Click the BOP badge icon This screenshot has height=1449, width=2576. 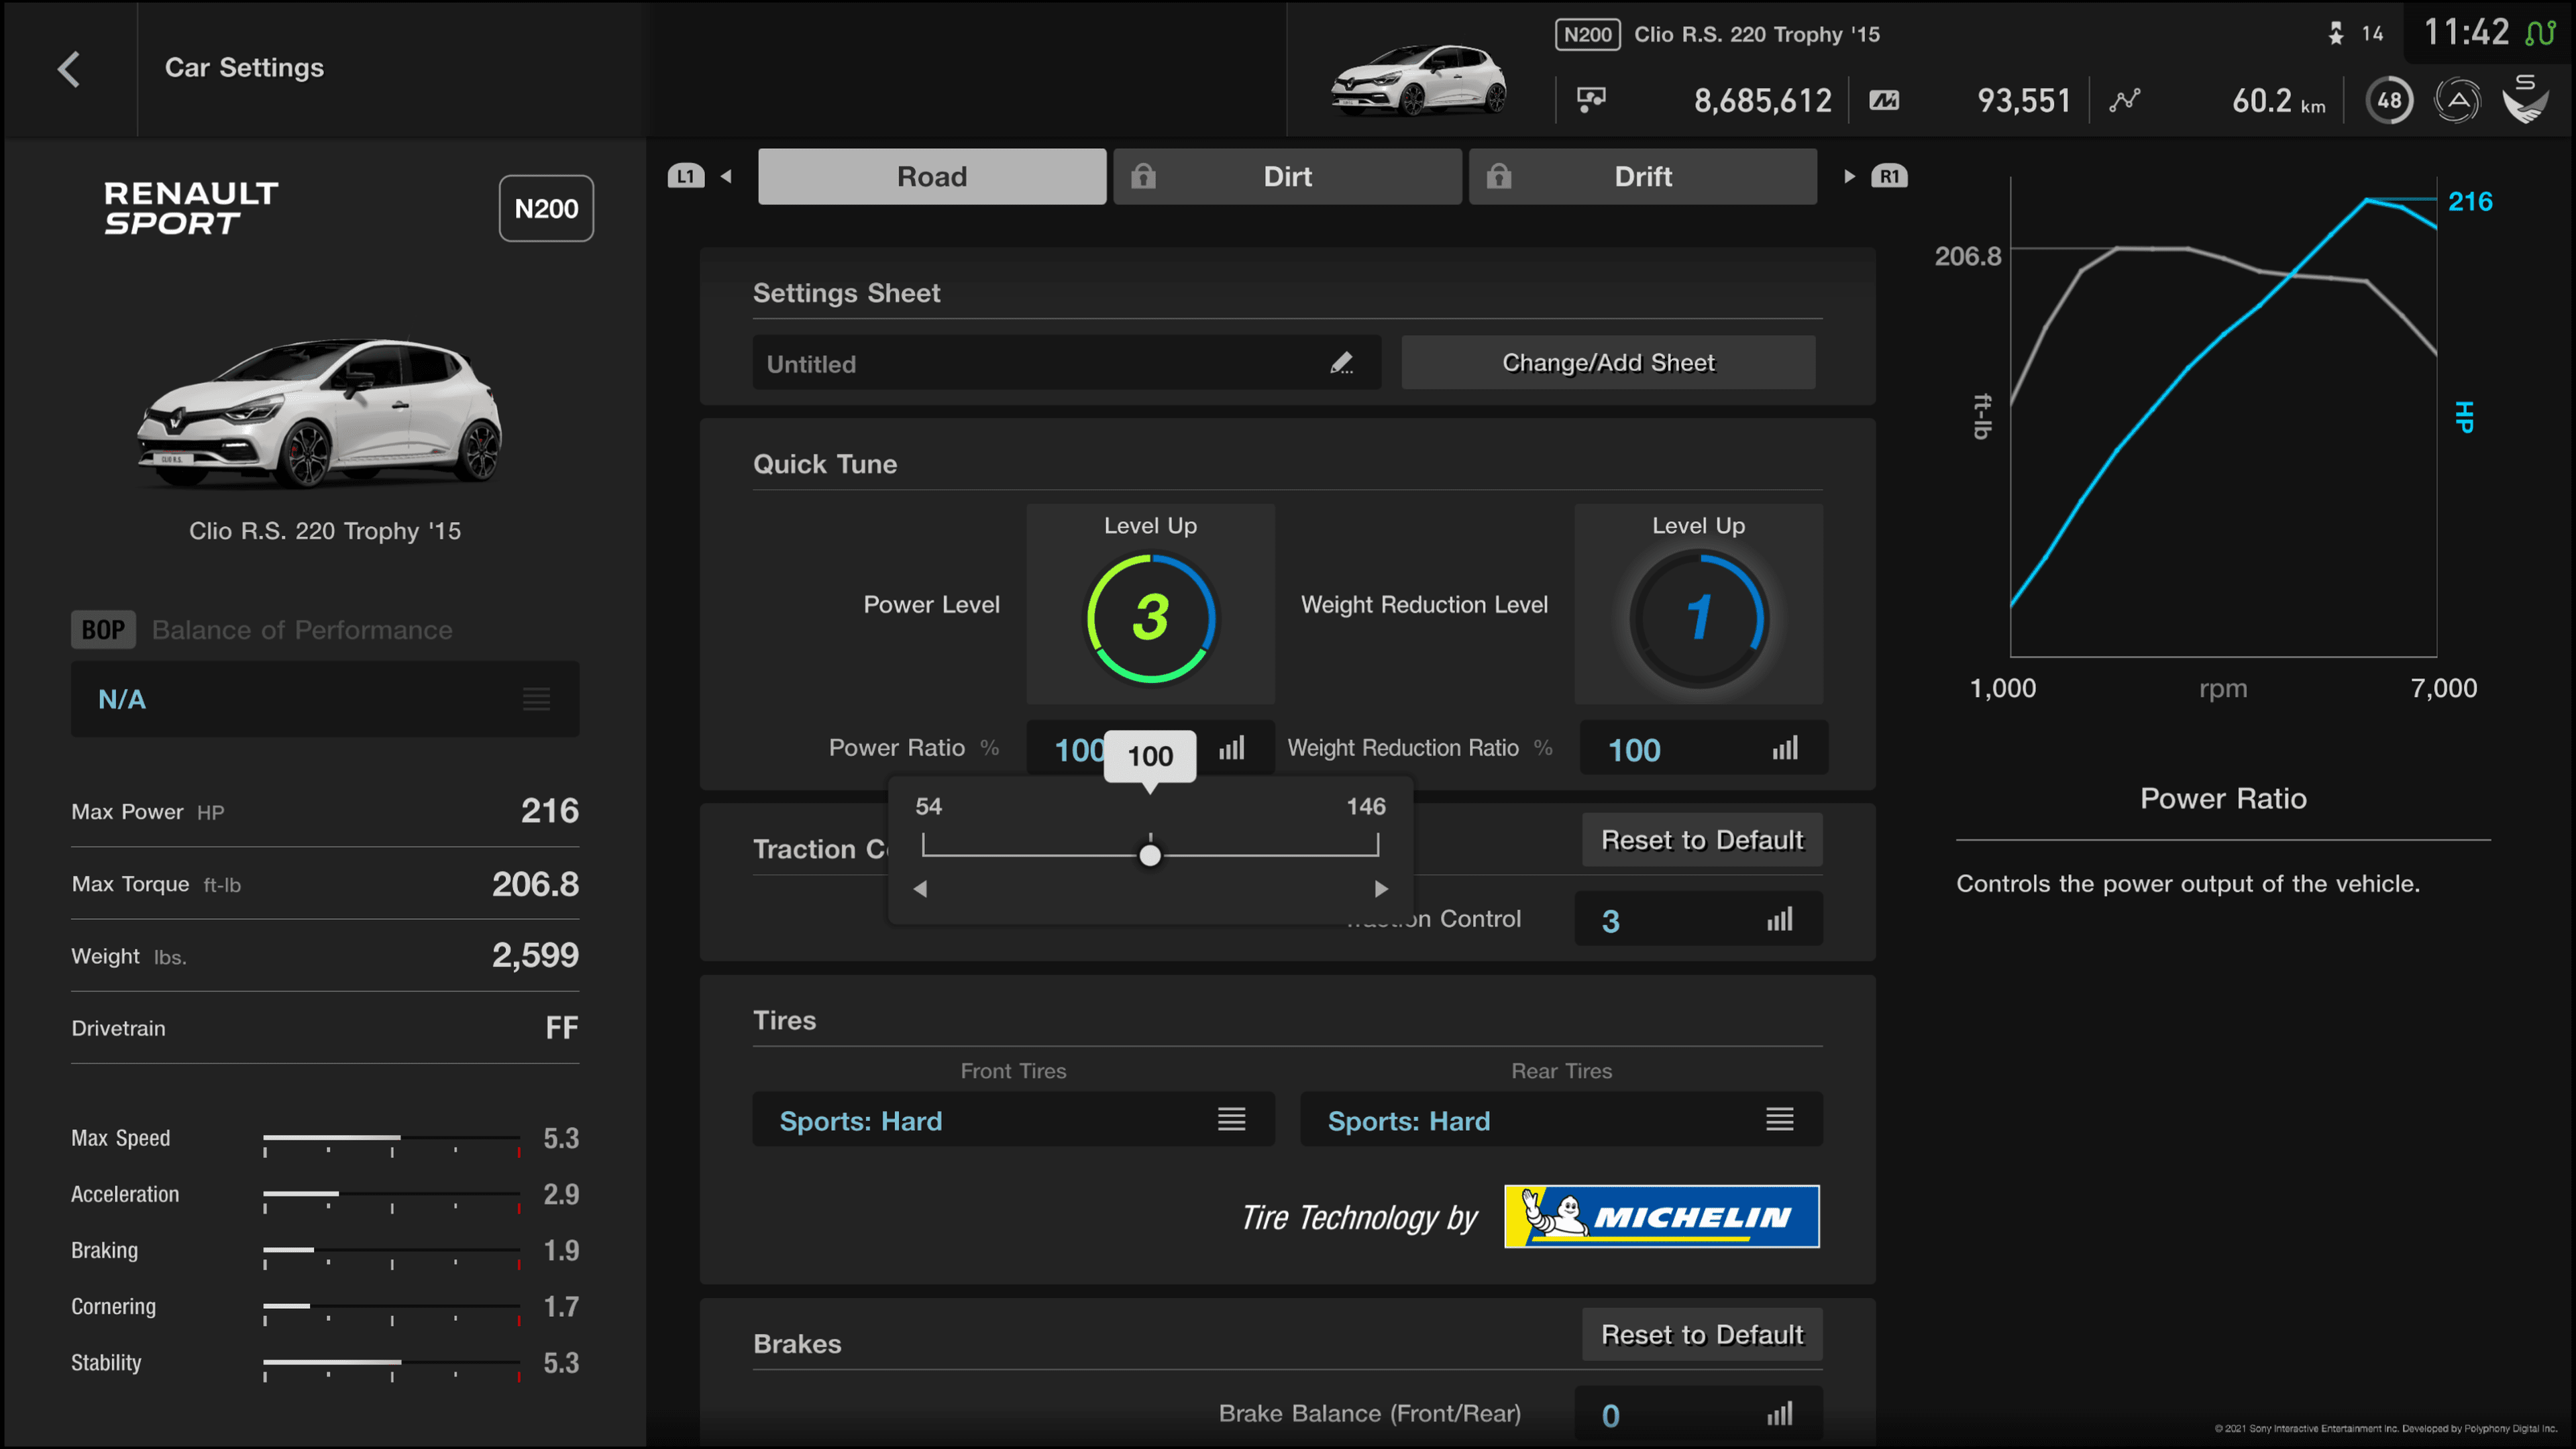[103, 630]
